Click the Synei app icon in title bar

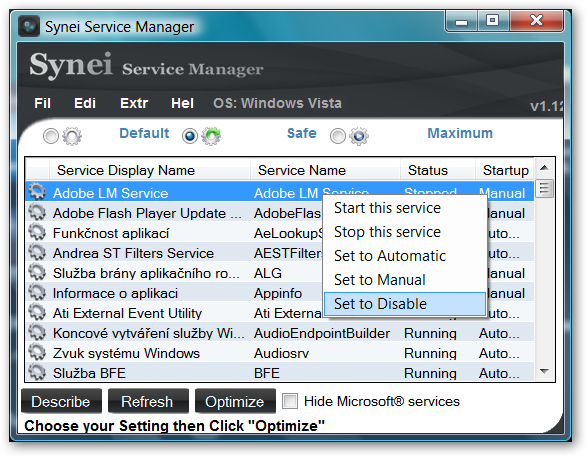pyautogui.click(x=29, y=26)
